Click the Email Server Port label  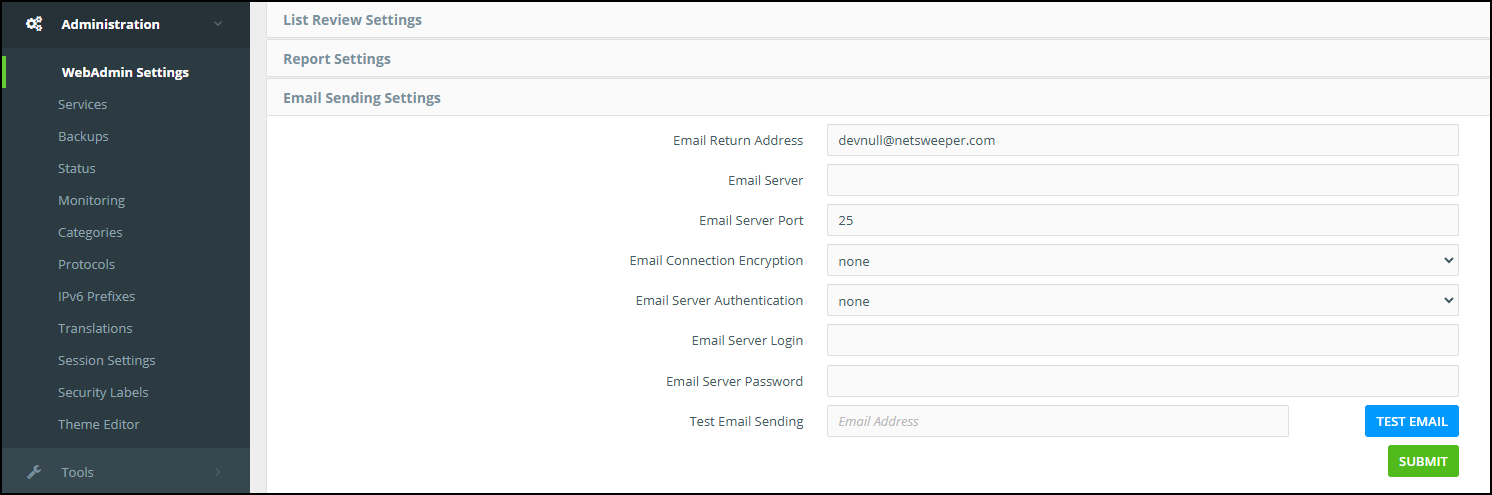751,220
